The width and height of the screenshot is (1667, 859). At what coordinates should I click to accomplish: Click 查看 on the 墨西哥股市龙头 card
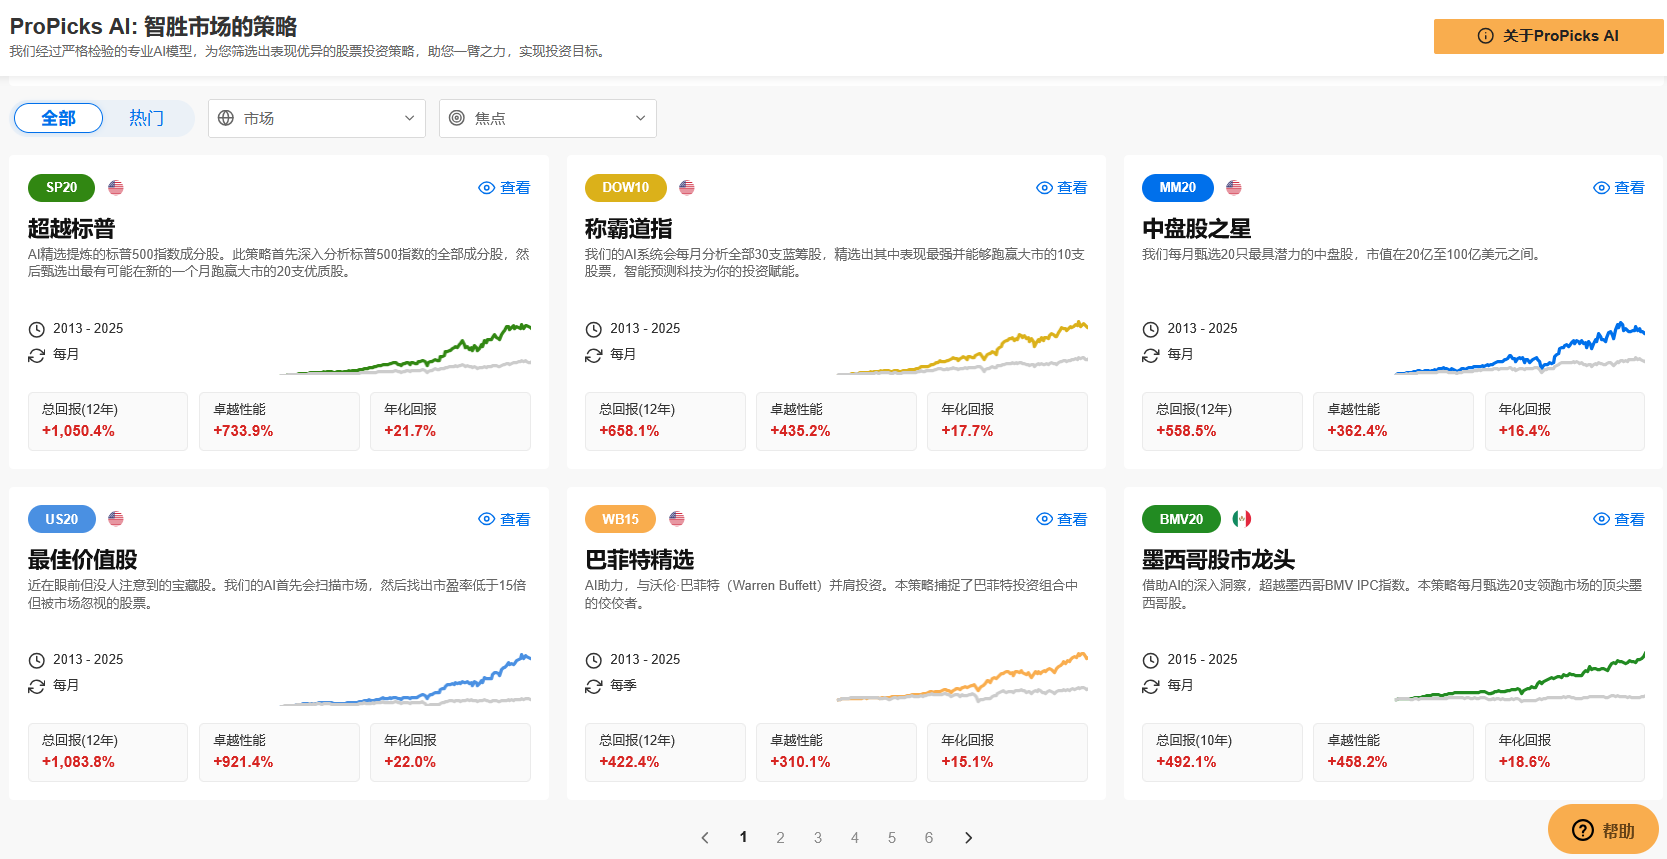(x=1618, y=519)
